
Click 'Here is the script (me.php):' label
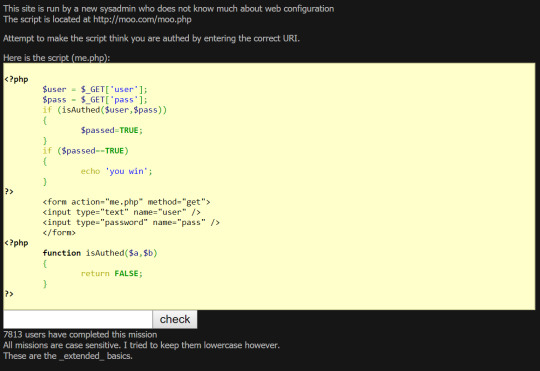56,58
